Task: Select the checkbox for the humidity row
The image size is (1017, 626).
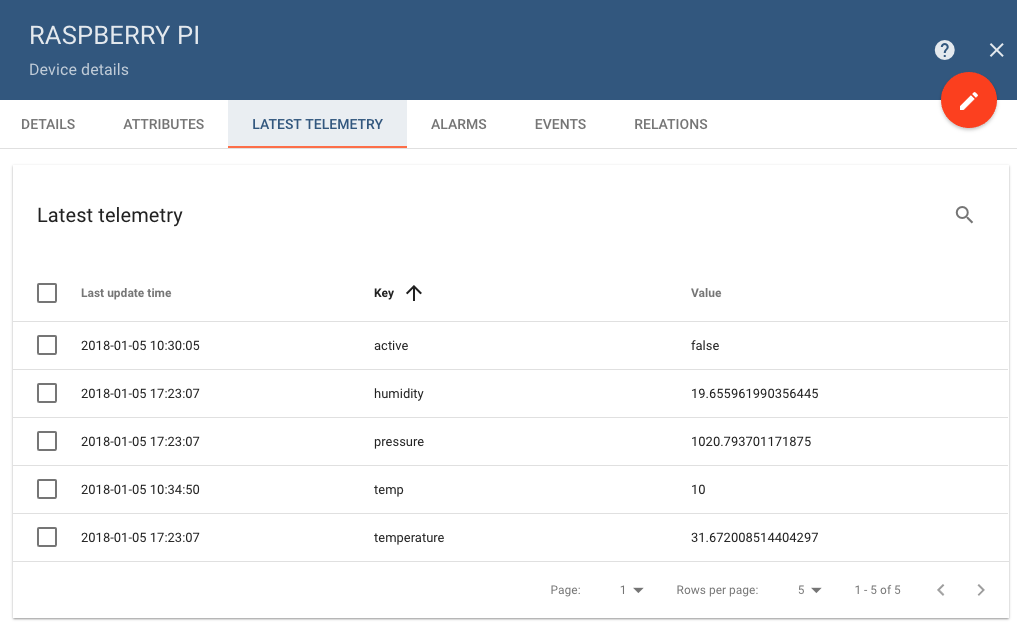Action: pos(46,392)
